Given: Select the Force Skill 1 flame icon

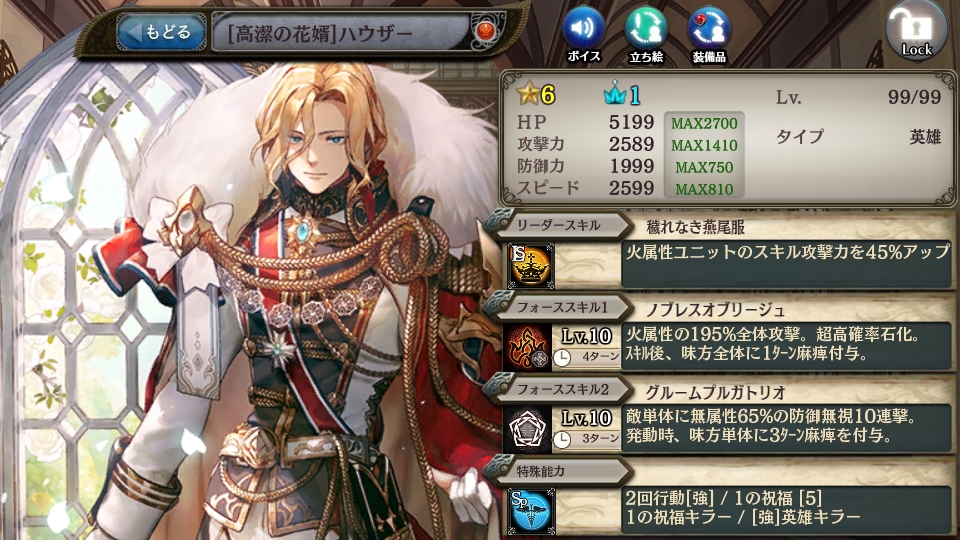Looking at the screenshot, I should [527, 347].
